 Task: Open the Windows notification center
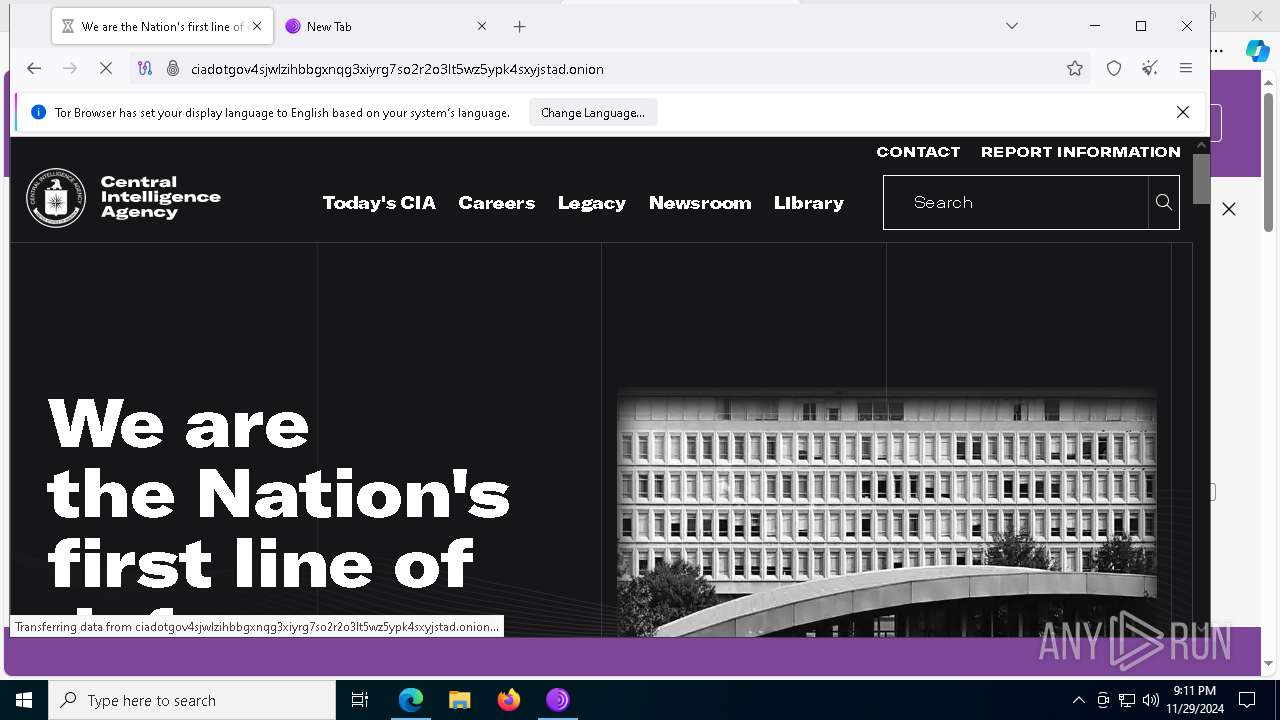[1247, 700]
